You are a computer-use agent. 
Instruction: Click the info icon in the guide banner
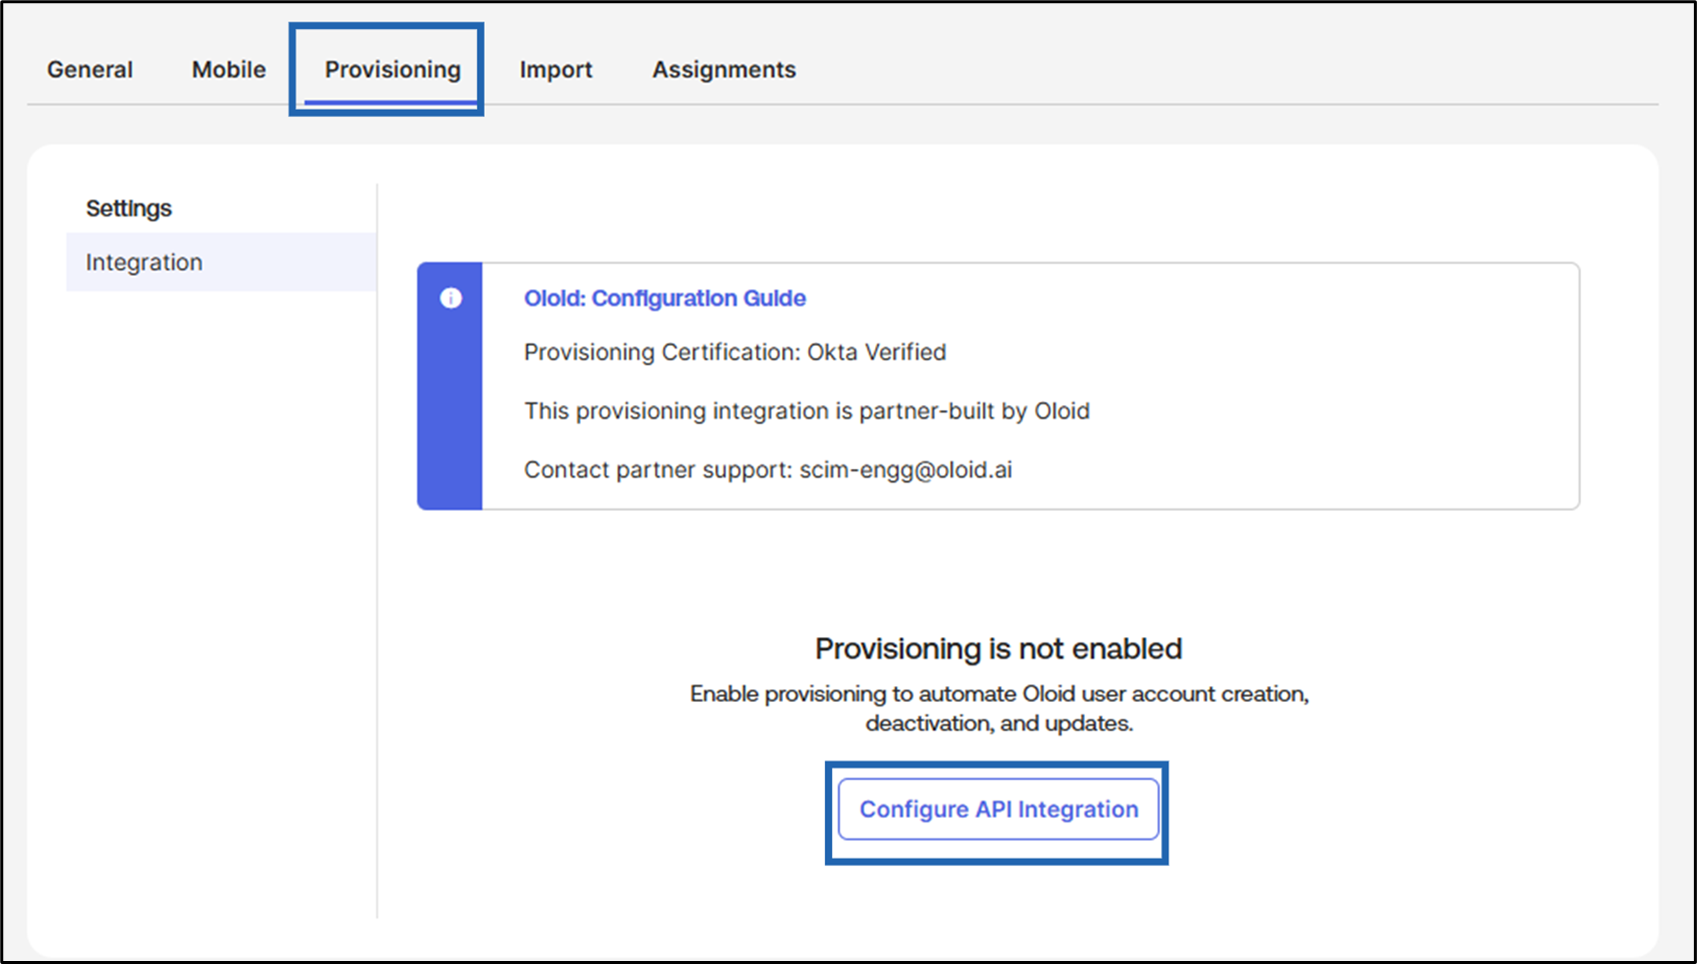(x=451, y=298)
